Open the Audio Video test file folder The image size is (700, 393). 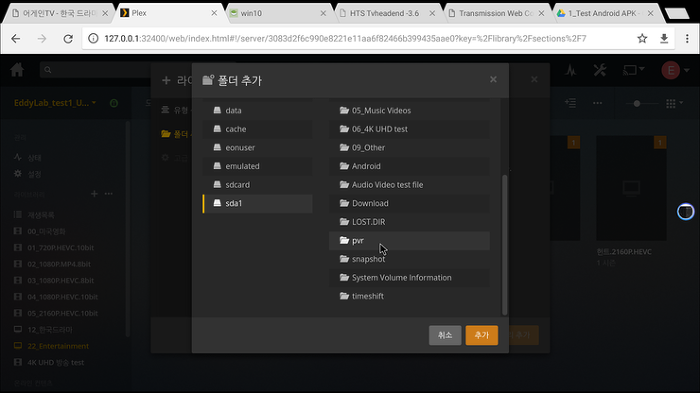pyautogui.click(x=409, y=184)
